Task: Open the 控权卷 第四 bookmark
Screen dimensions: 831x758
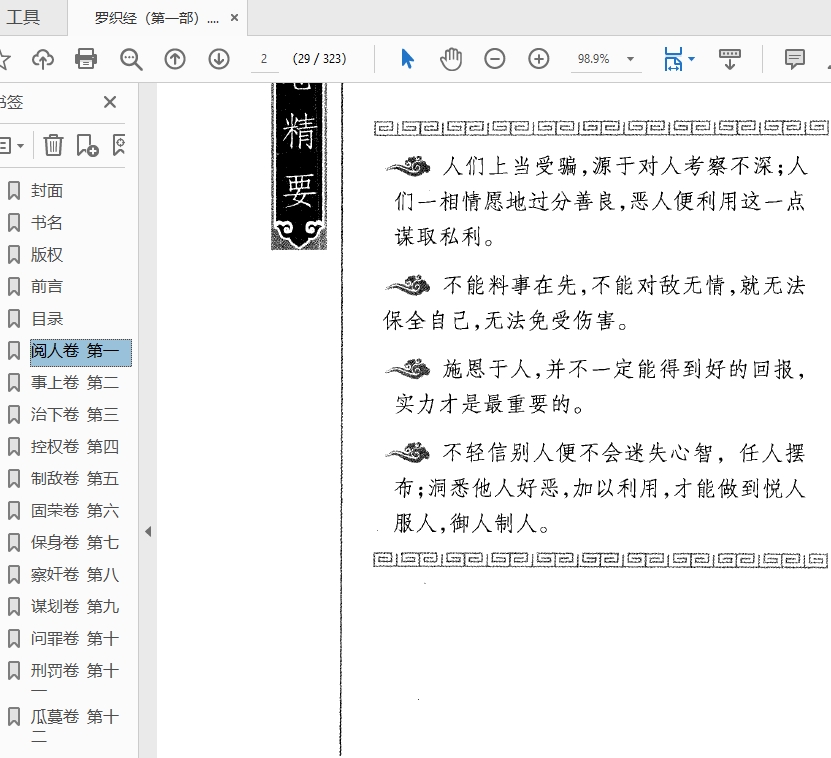Action: [x=74, y=446]
